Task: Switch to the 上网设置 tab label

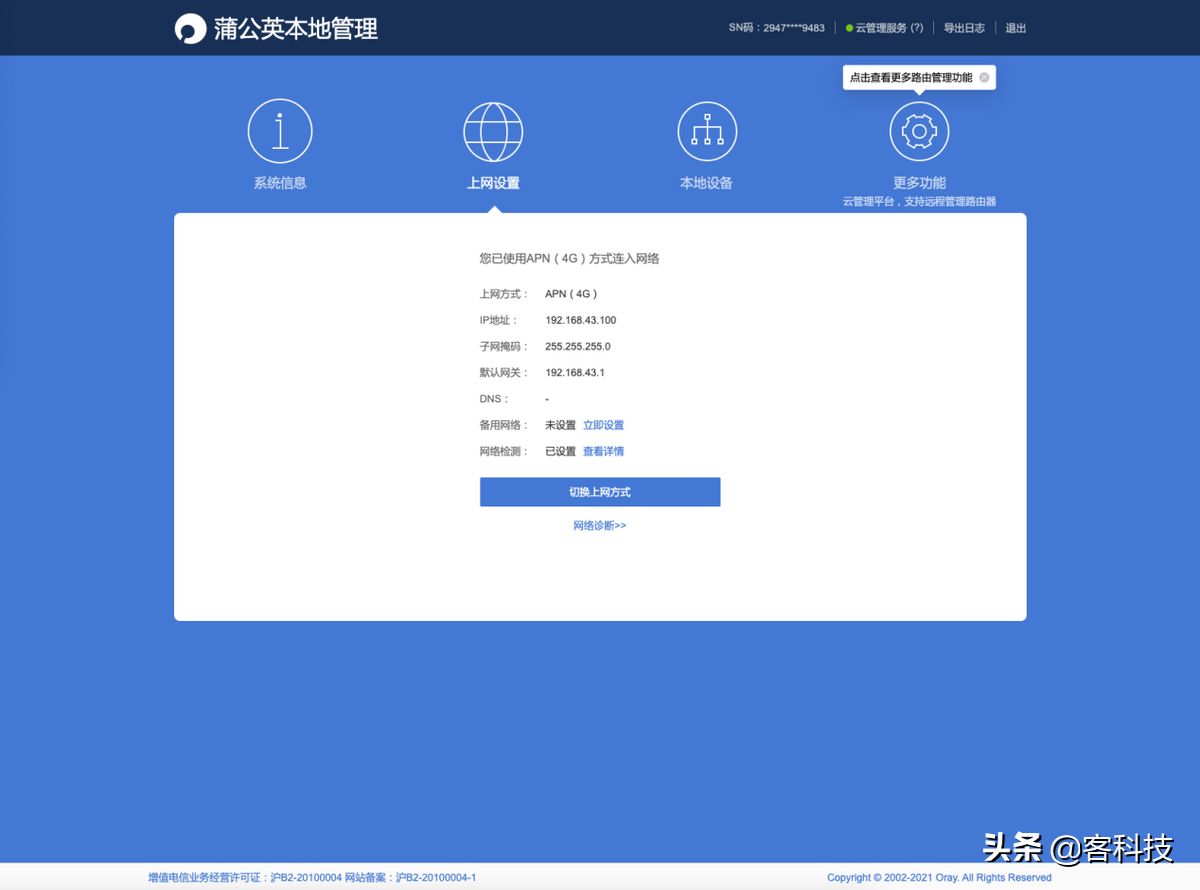Action: pos(493,183)
